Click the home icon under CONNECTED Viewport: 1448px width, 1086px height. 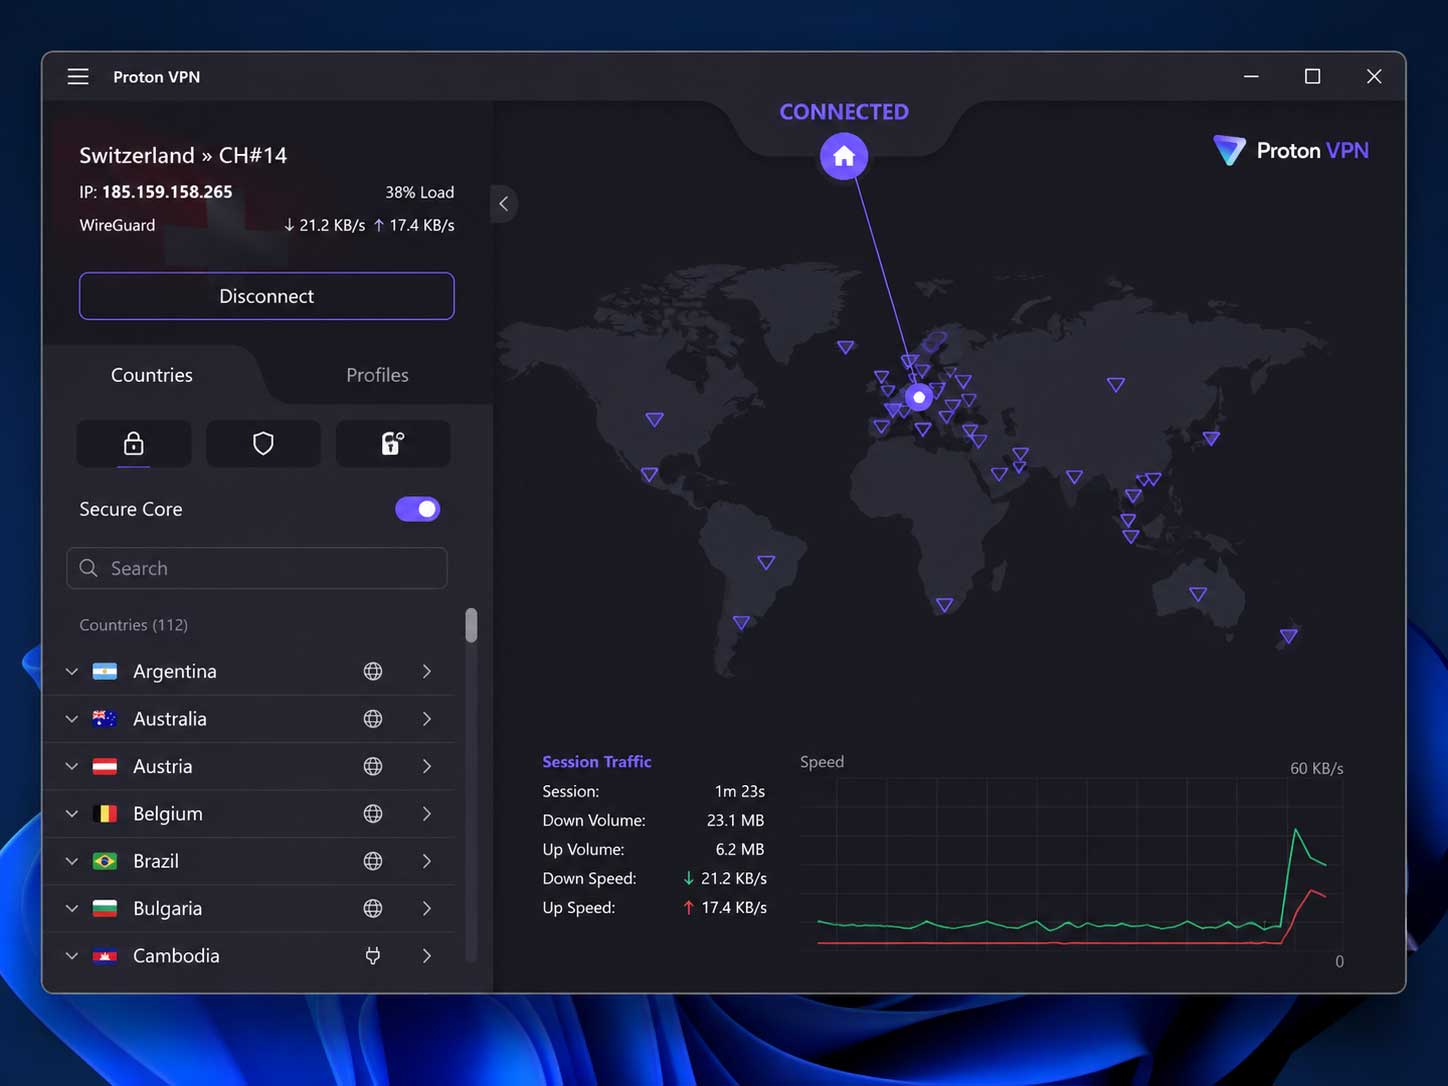coord(844,156)
